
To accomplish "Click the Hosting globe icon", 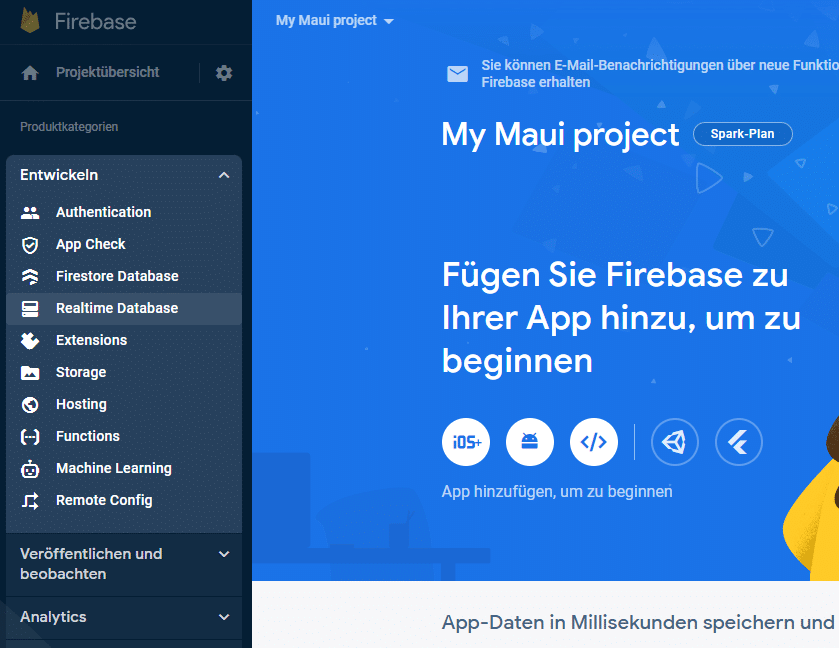I will [30, 405].
